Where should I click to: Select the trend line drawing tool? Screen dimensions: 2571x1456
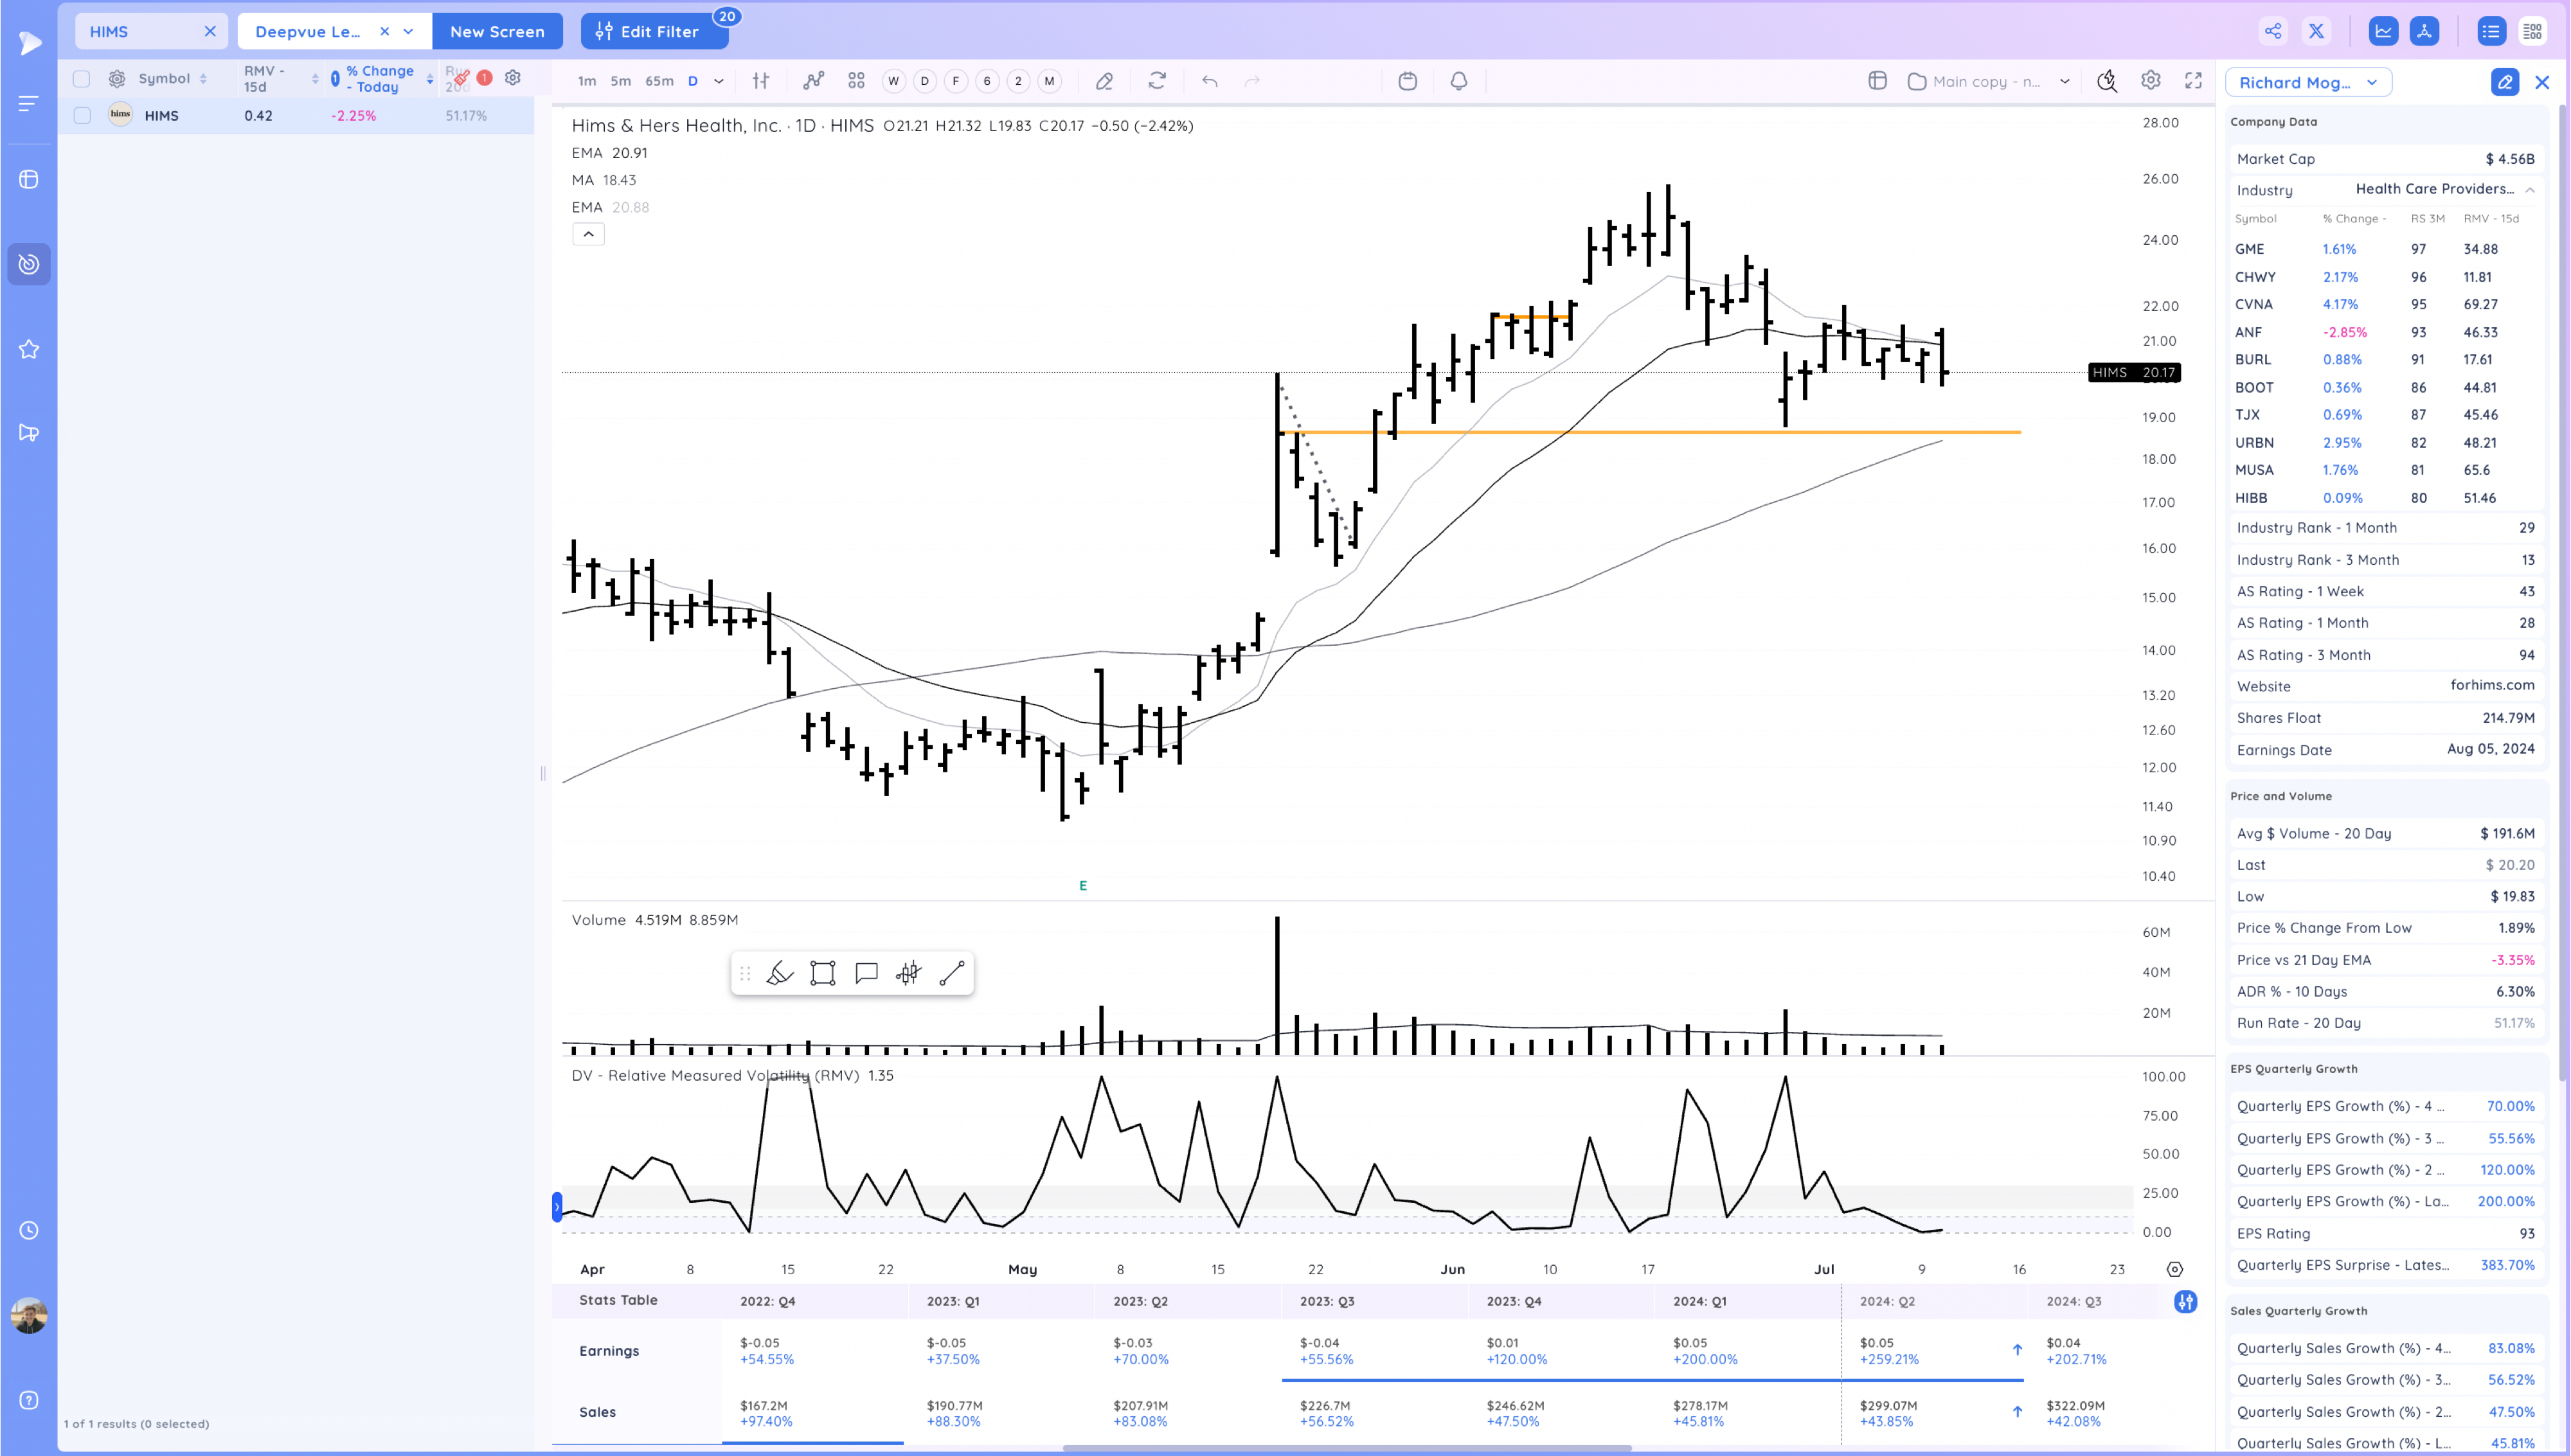951,973
